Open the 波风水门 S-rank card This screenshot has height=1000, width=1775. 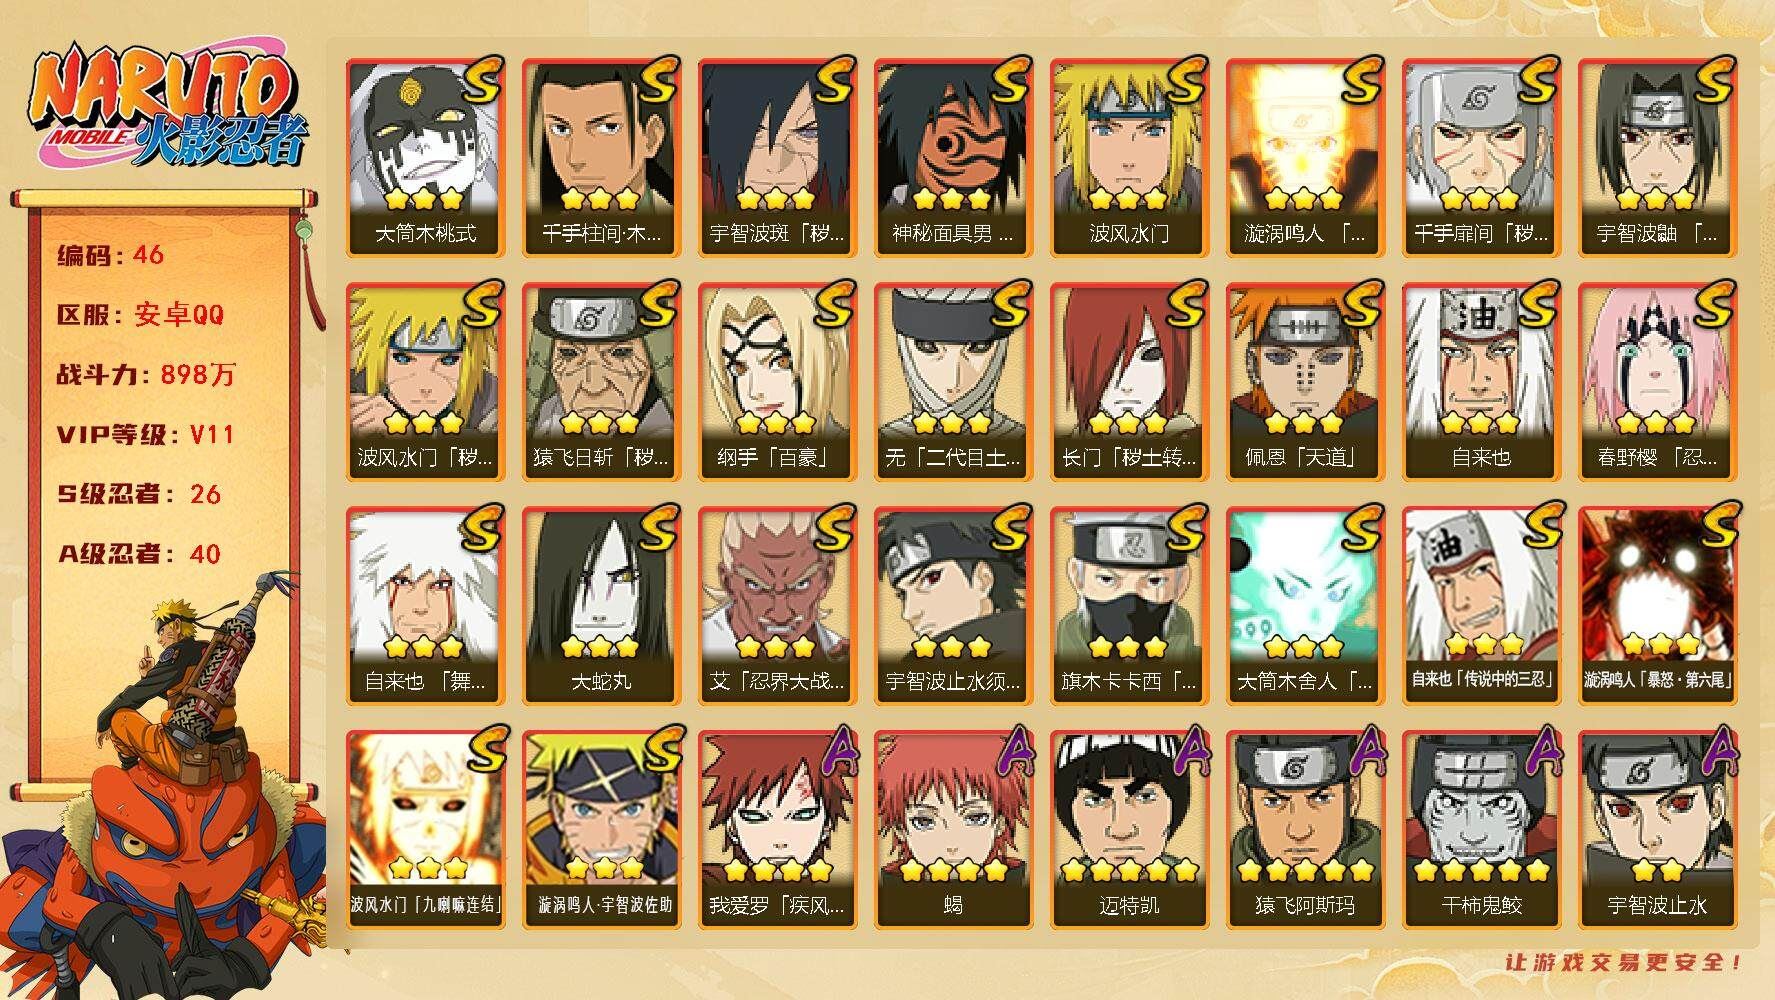point(1129,157)
